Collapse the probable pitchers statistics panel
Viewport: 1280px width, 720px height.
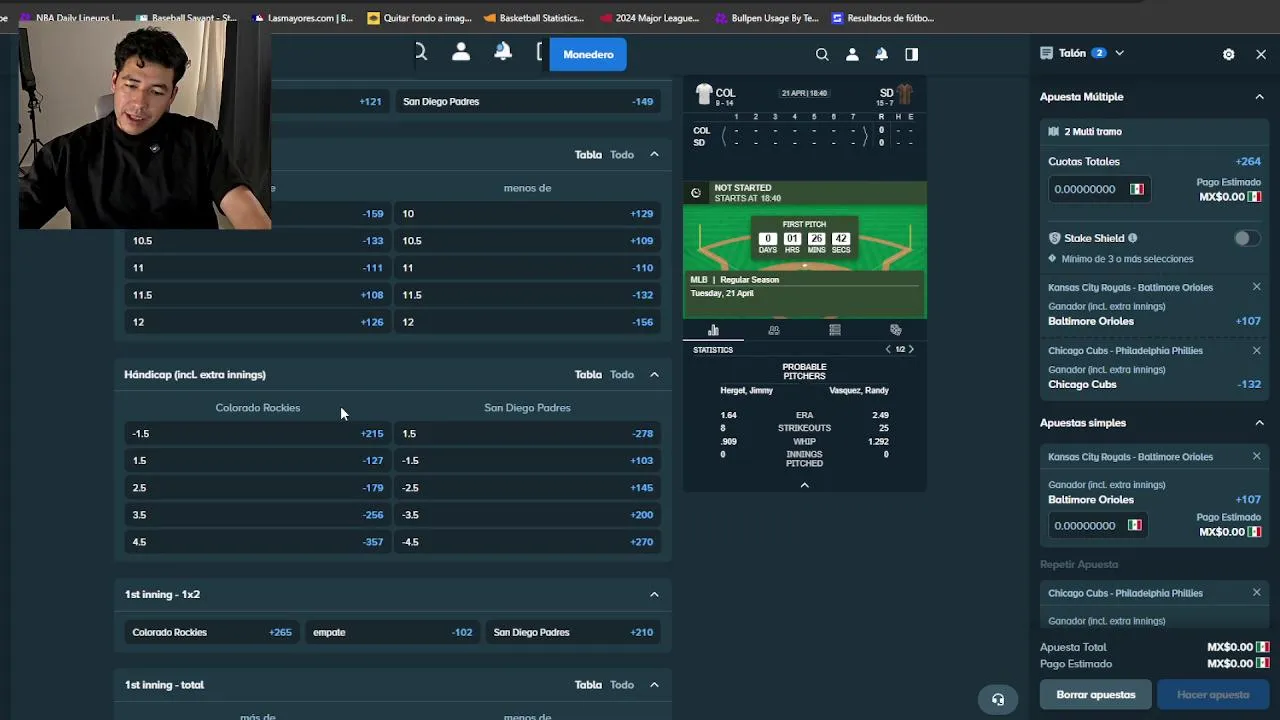[804, 485]
